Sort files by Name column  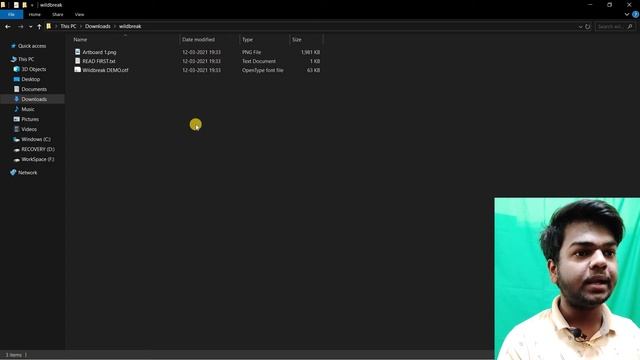[80, 40]
